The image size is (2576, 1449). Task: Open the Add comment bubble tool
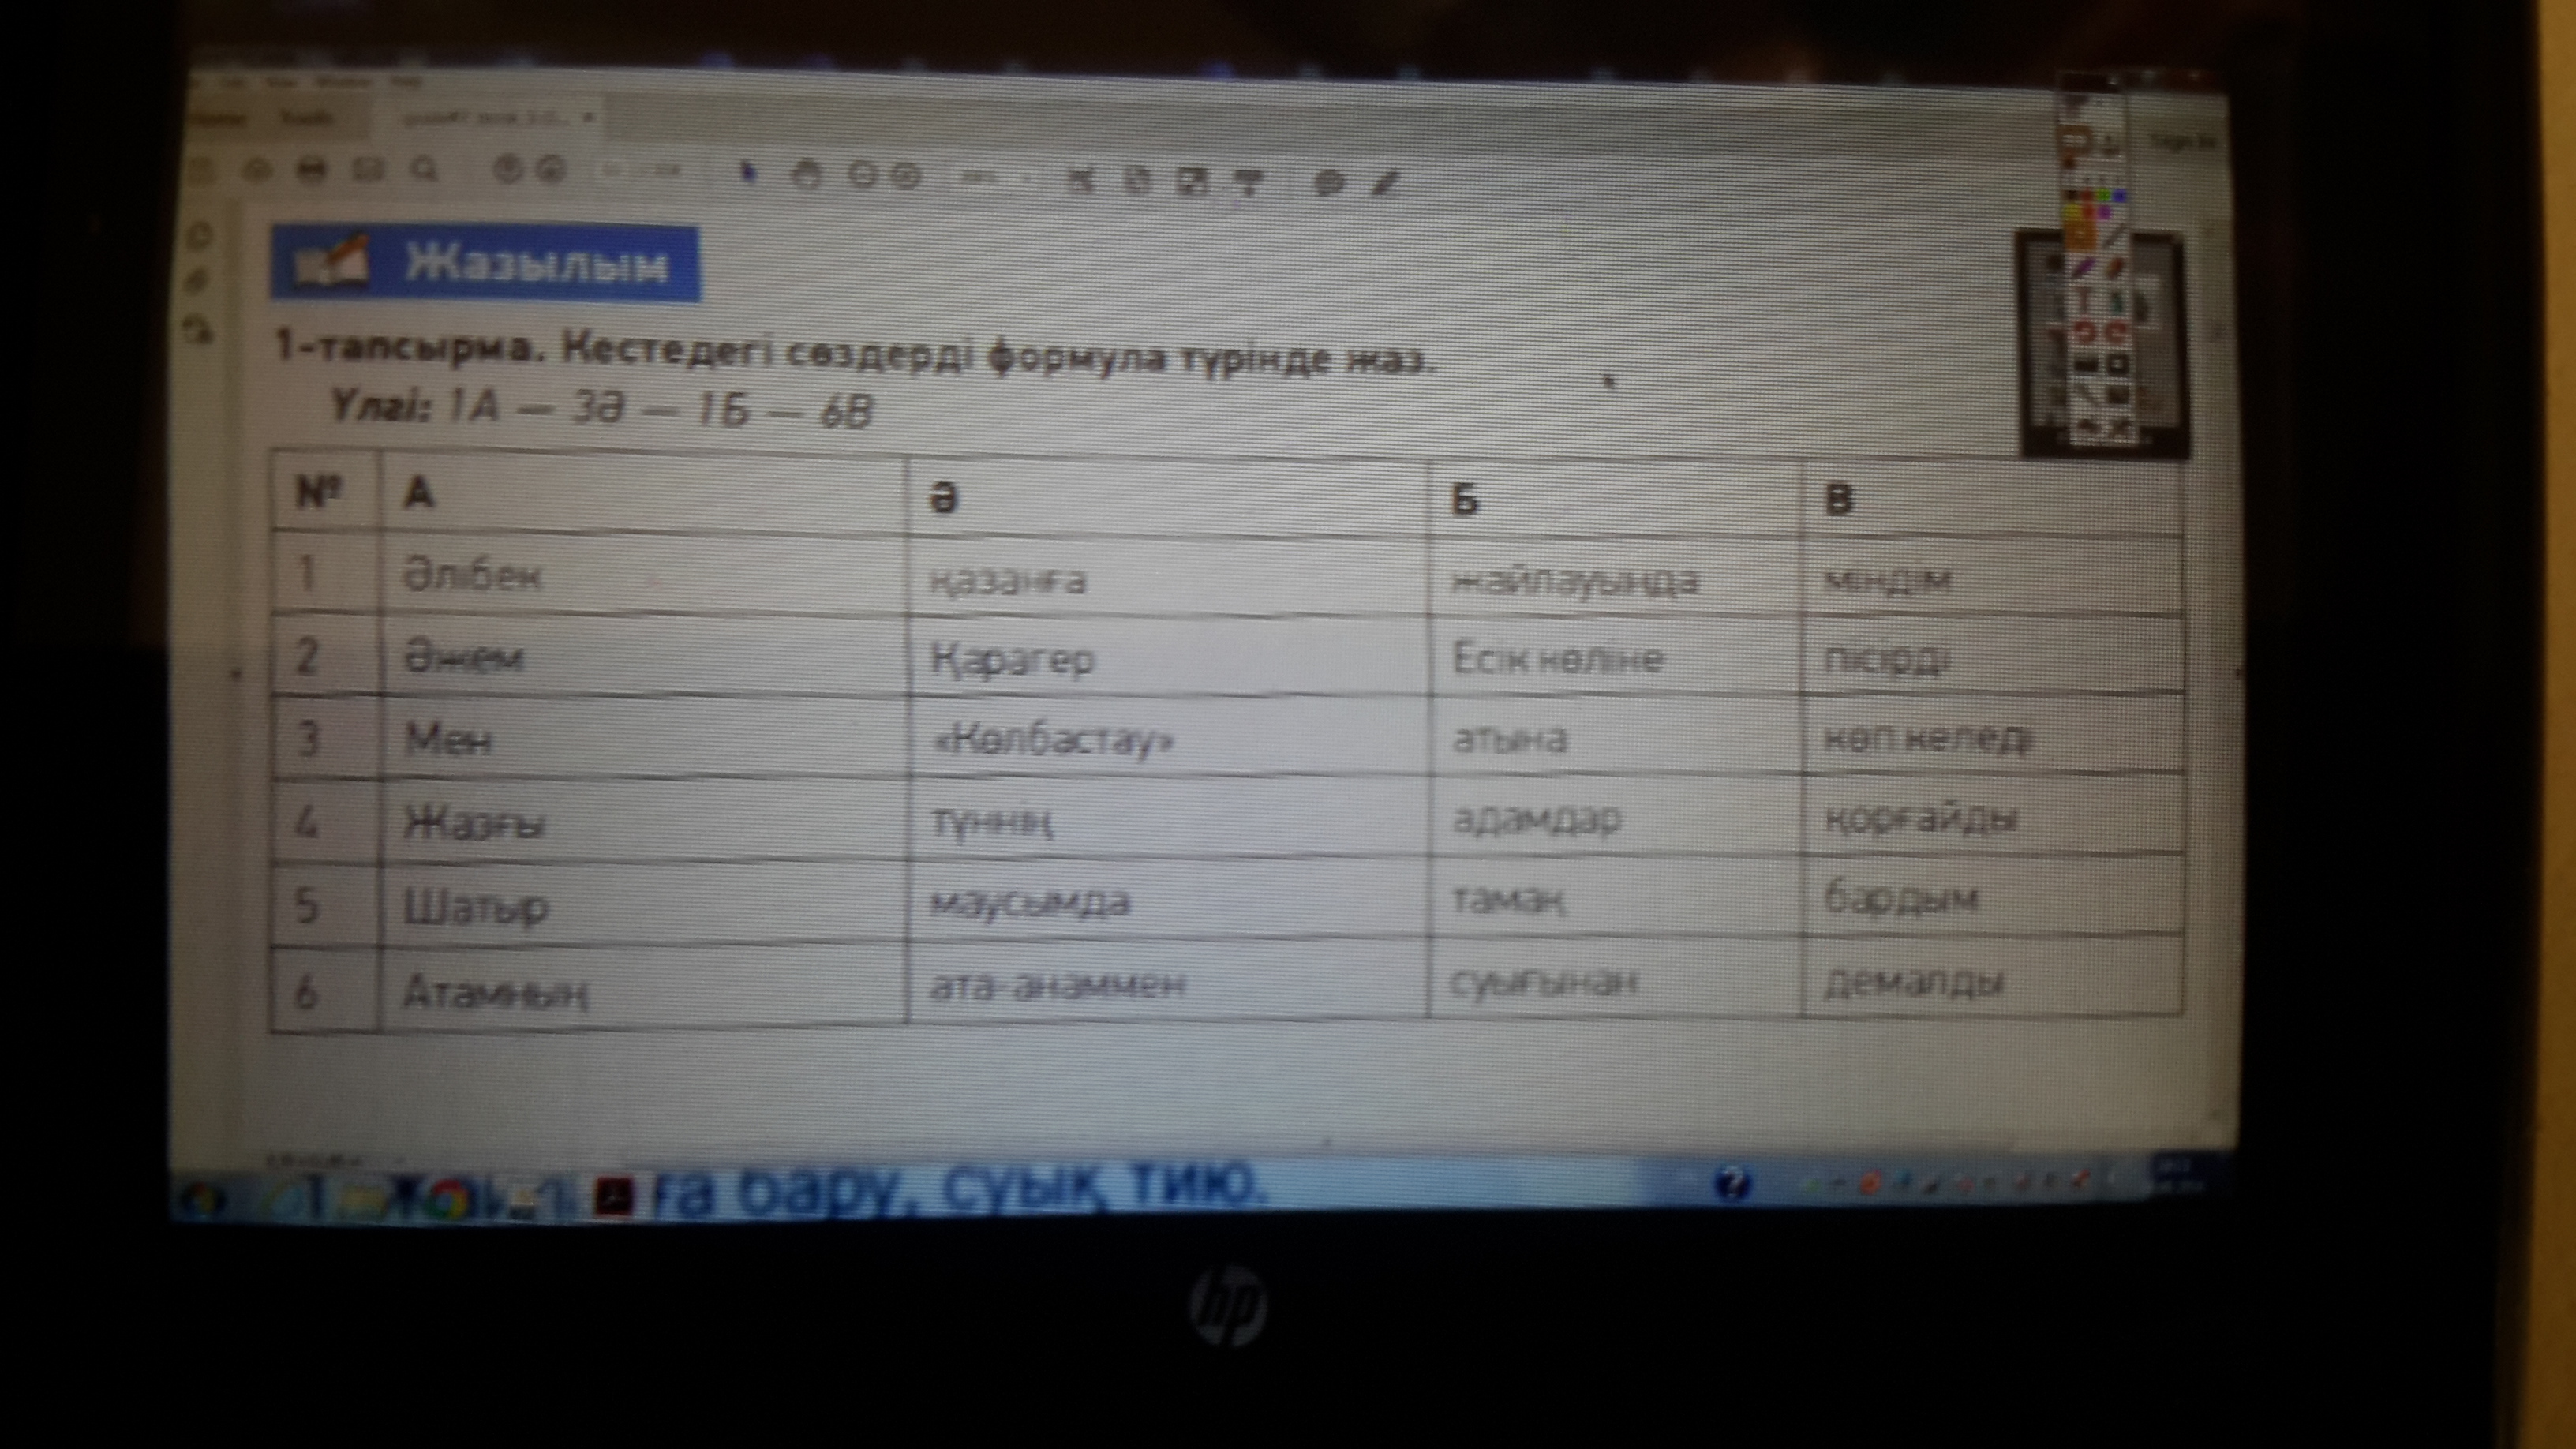coord(1328,183)
